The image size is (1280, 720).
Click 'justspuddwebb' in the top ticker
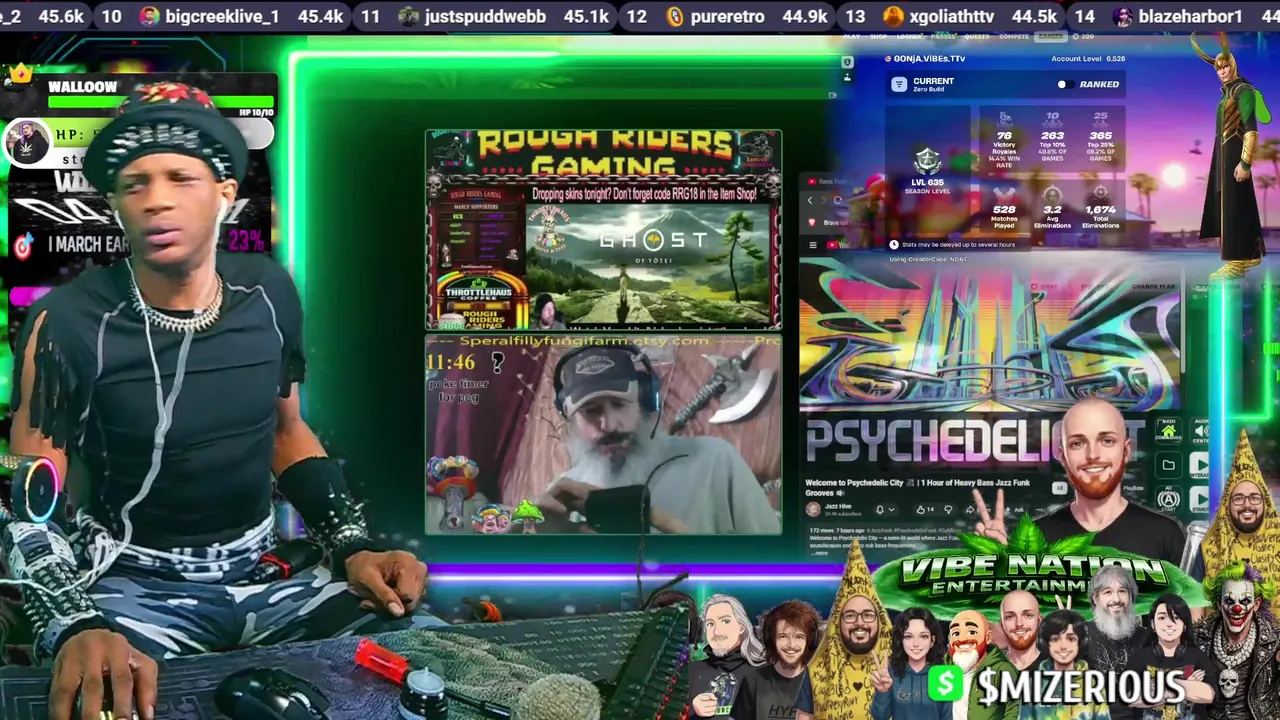coord(485,16)
